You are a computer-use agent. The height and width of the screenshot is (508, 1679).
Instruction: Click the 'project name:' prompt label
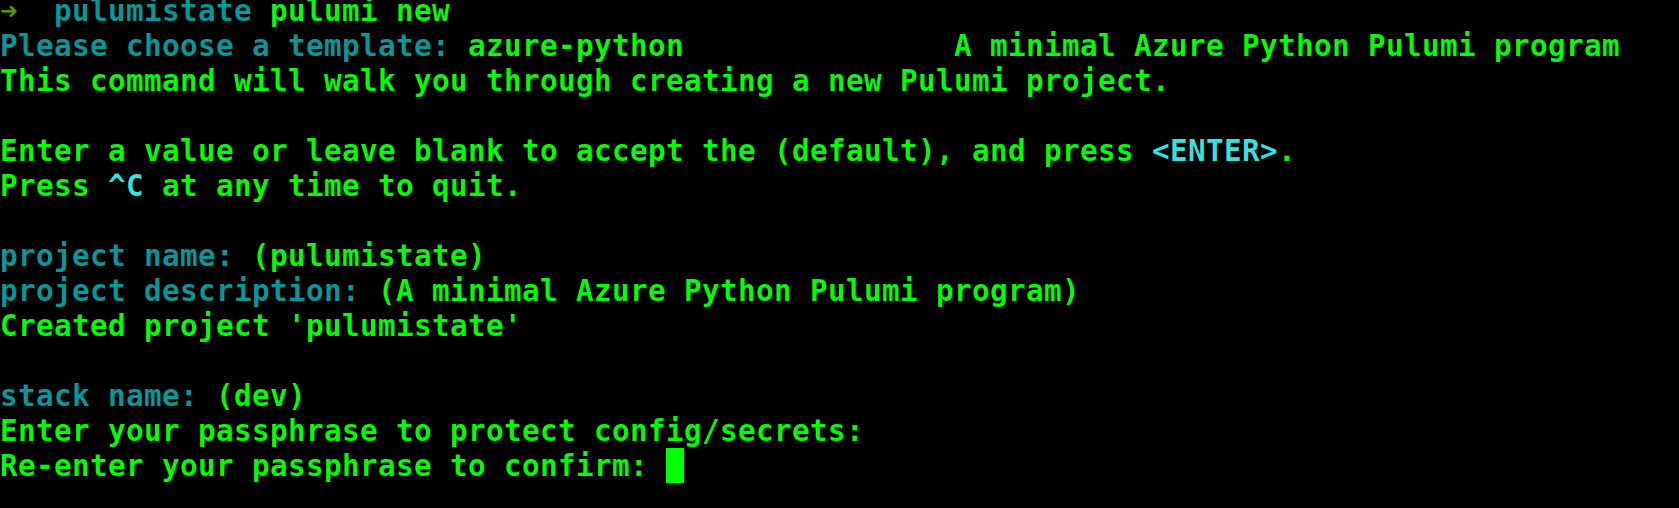tap(116, 257)
